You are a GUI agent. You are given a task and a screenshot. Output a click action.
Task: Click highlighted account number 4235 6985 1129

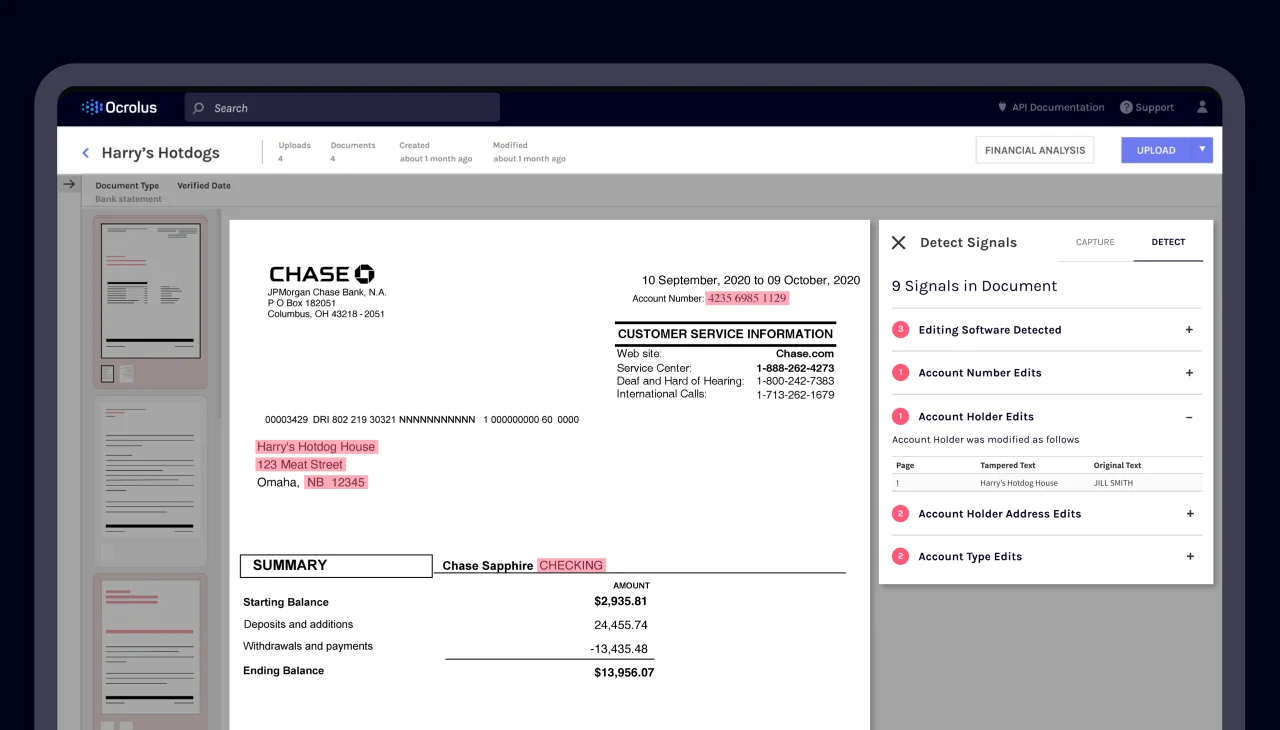click(x=747, y=298)
